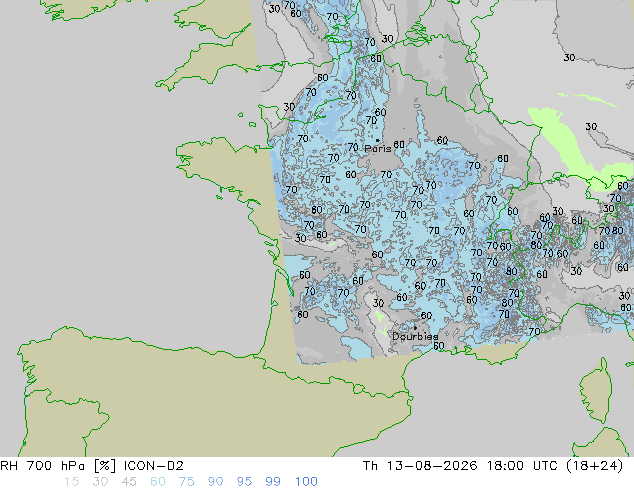Select the 90 value in the legend
This screenshot has width=634, height=490.
[x=215, y=482]
